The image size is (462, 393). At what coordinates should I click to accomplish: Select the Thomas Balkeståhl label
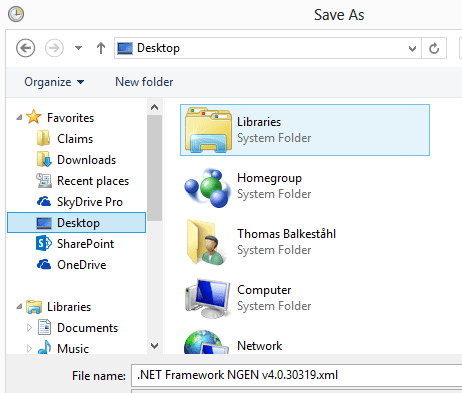(x=286, y=234)
